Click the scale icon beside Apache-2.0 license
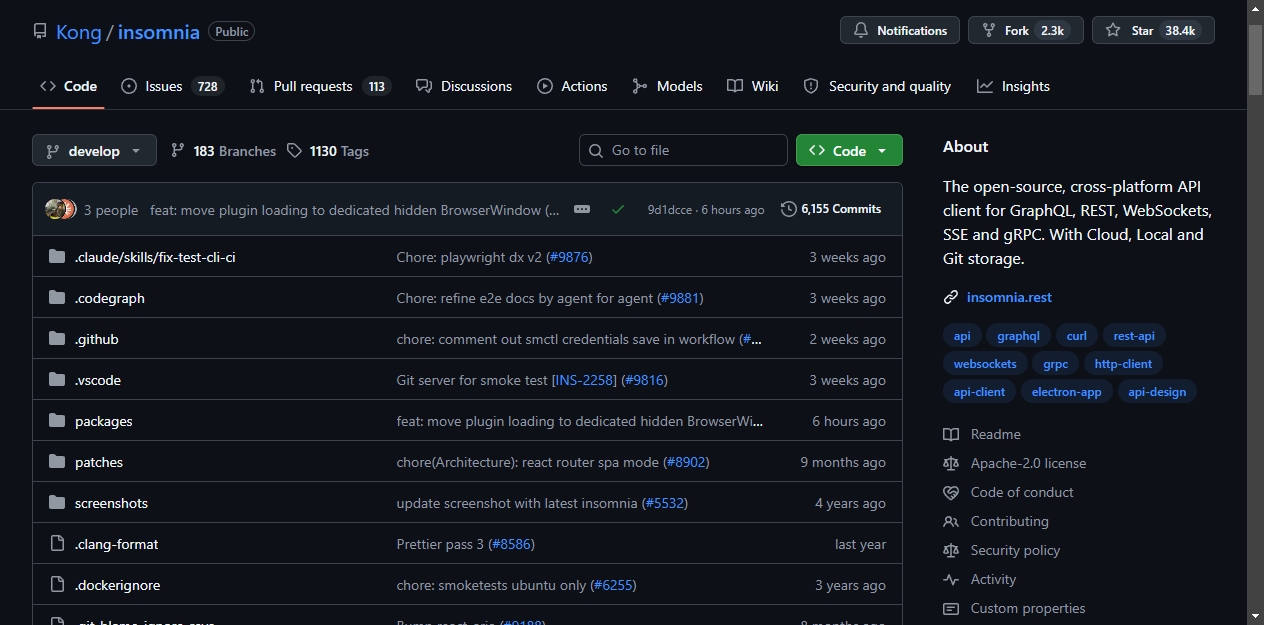The height and width of the screenshot is (625, 1264). [x=951, y=463]
